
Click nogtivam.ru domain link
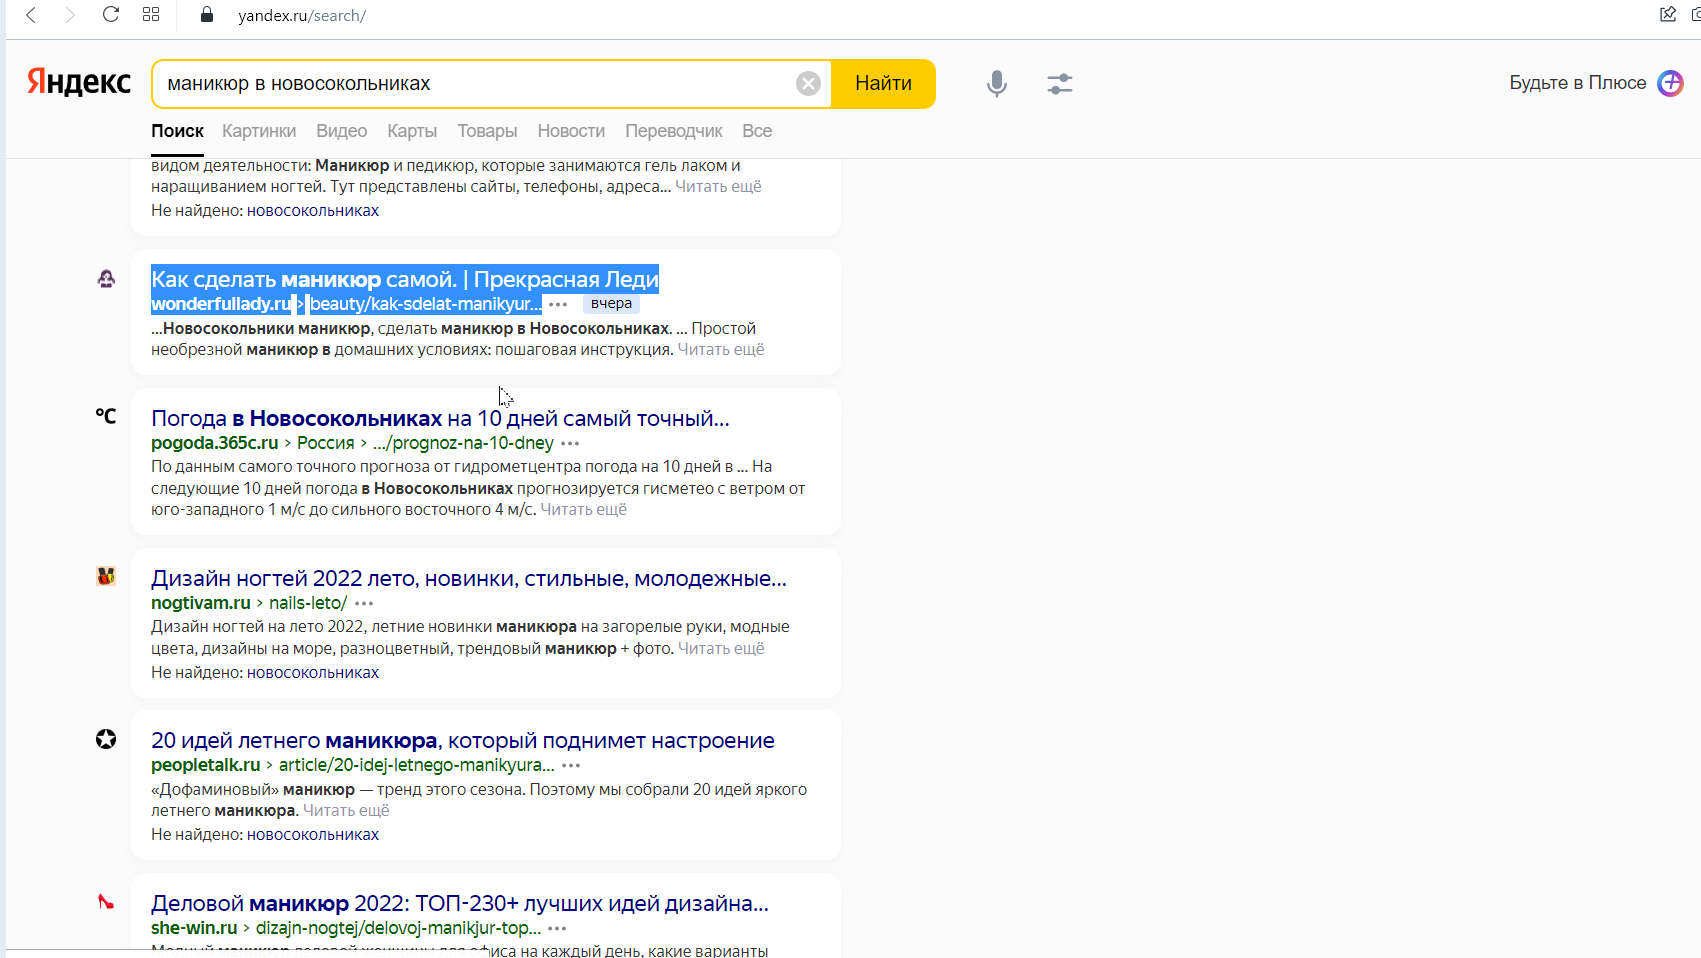201,603
